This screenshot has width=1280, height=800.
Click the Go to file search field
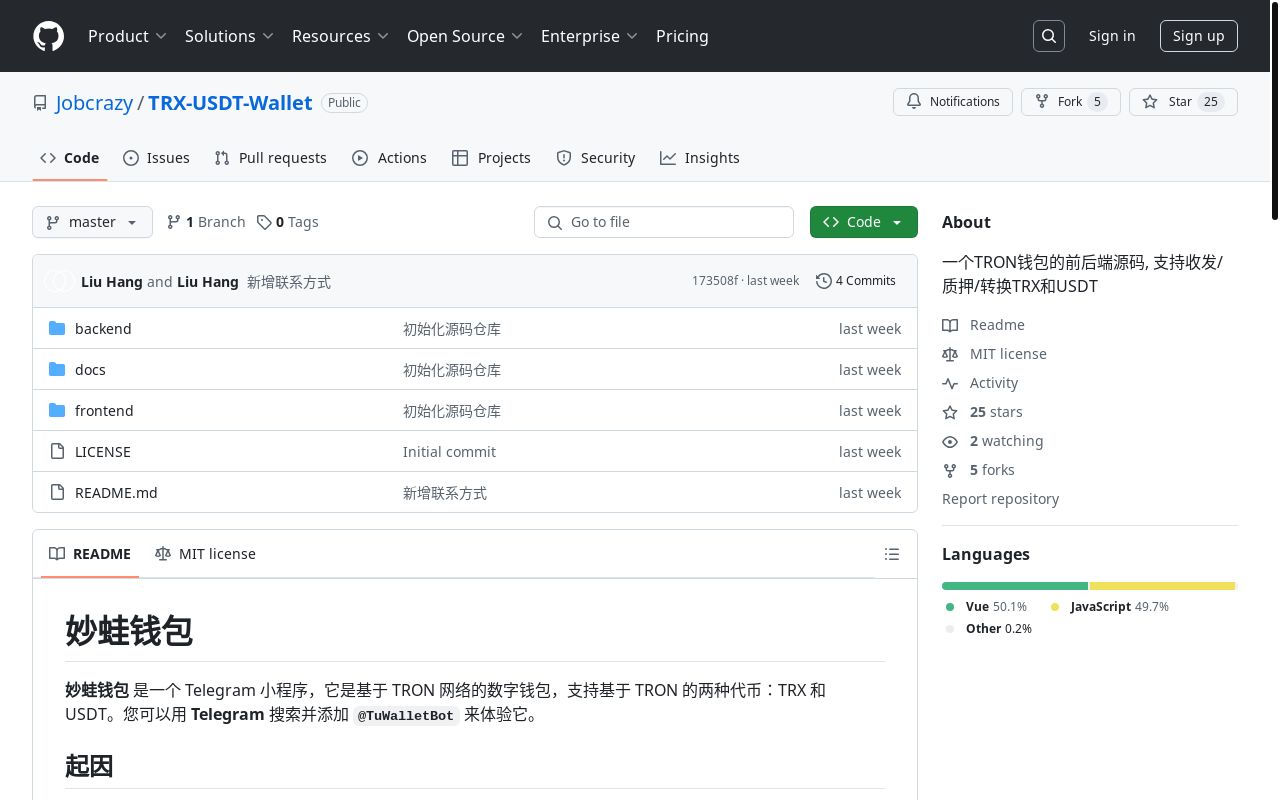point(664,222)
